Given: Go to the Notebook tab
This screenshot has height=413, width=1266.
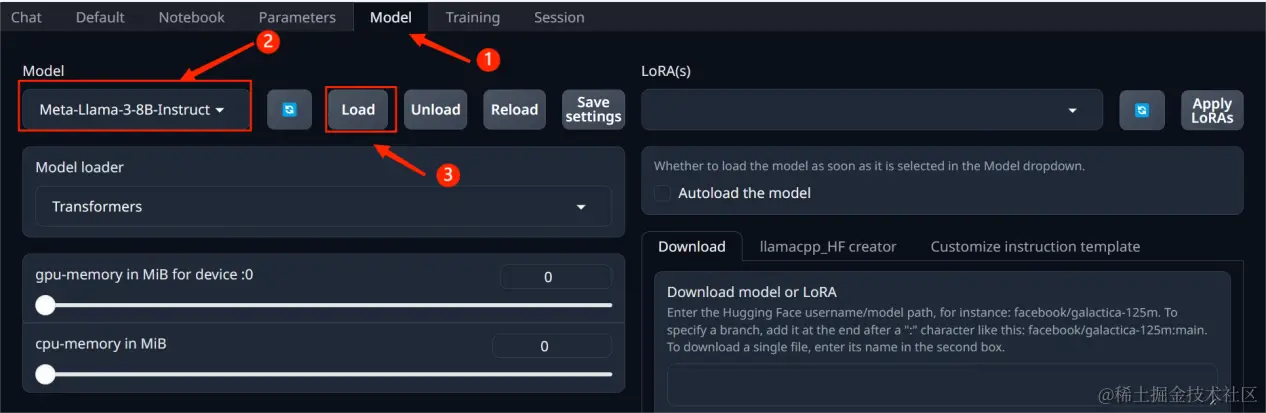Looking at the screenshot, I should [x=192, y=17].
